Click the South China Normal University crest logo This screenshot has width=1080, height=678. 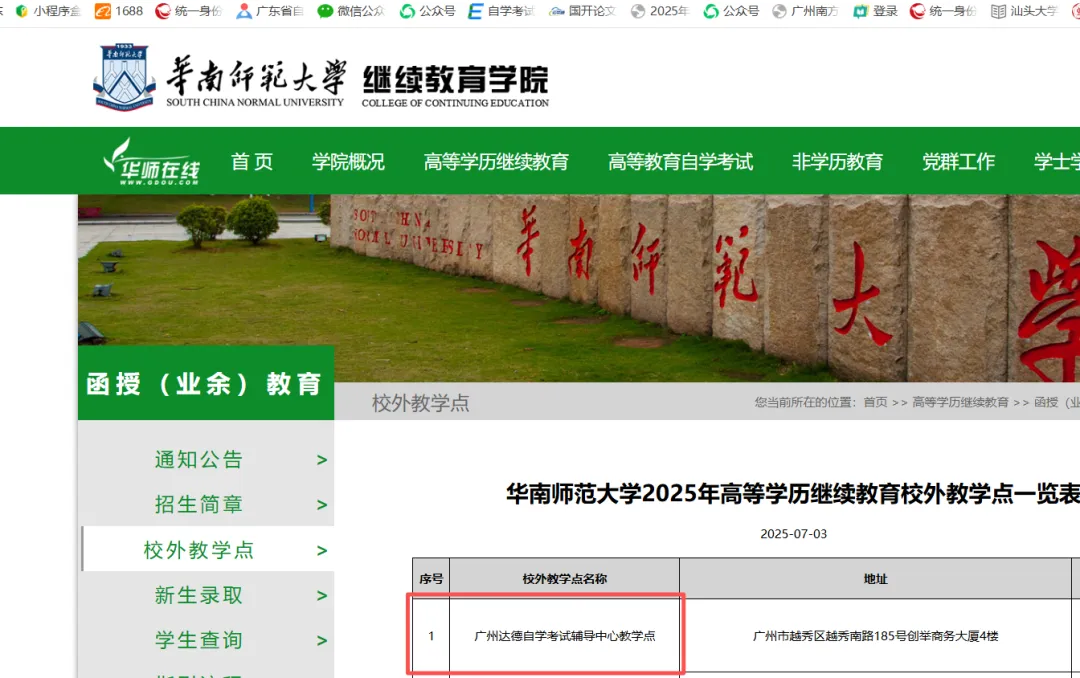point(124,77)
